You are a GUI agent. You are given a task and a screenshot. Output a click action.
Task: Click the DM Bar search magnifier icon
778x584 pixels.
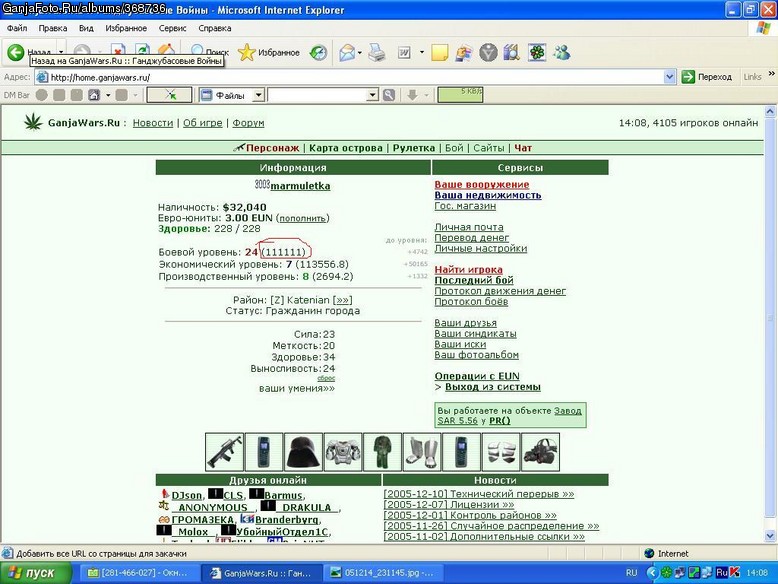tap(389, 95)
